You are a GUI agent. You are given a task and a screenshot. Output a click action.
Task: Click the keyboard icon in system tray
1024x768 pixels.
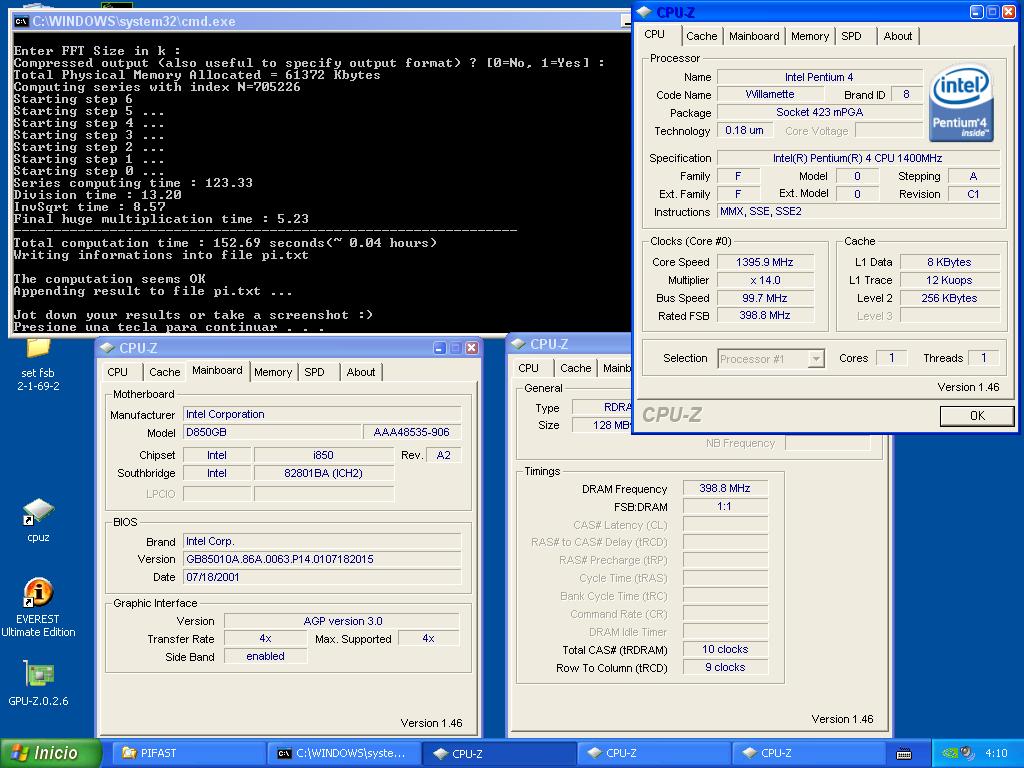coord(904,754)
